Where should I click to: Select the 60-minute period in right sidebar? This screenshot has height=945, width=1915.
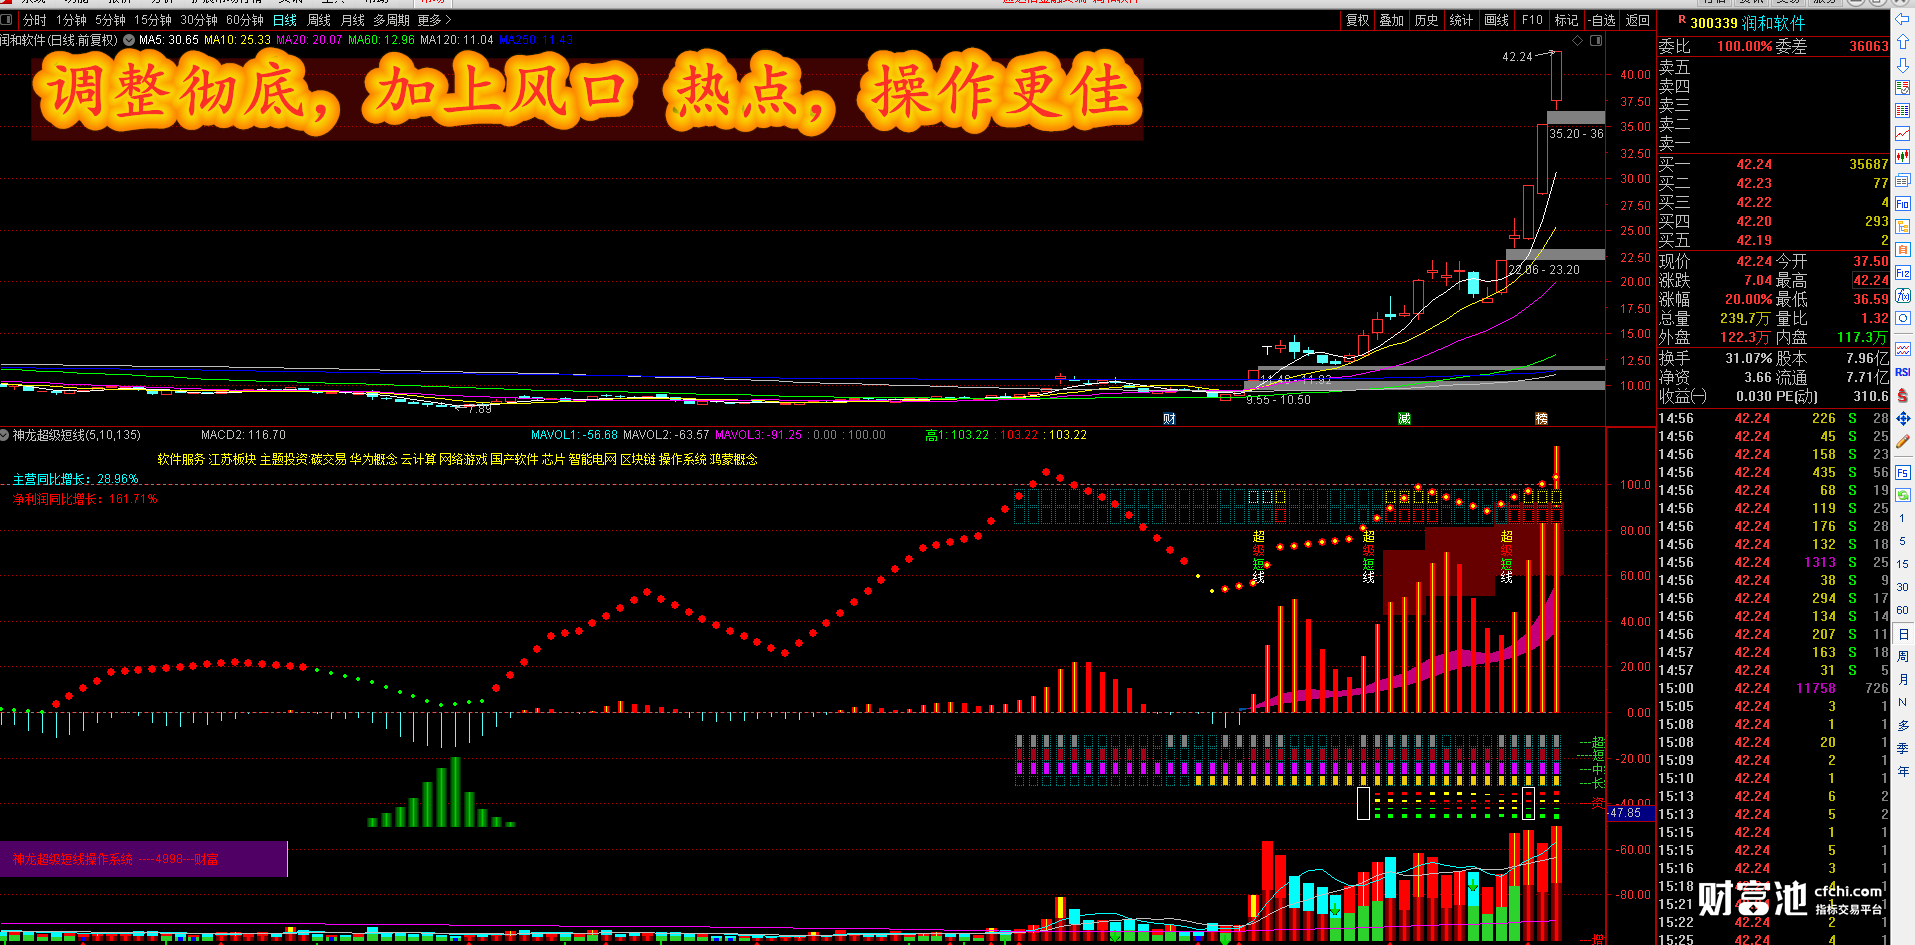[x=1902, y=610]
